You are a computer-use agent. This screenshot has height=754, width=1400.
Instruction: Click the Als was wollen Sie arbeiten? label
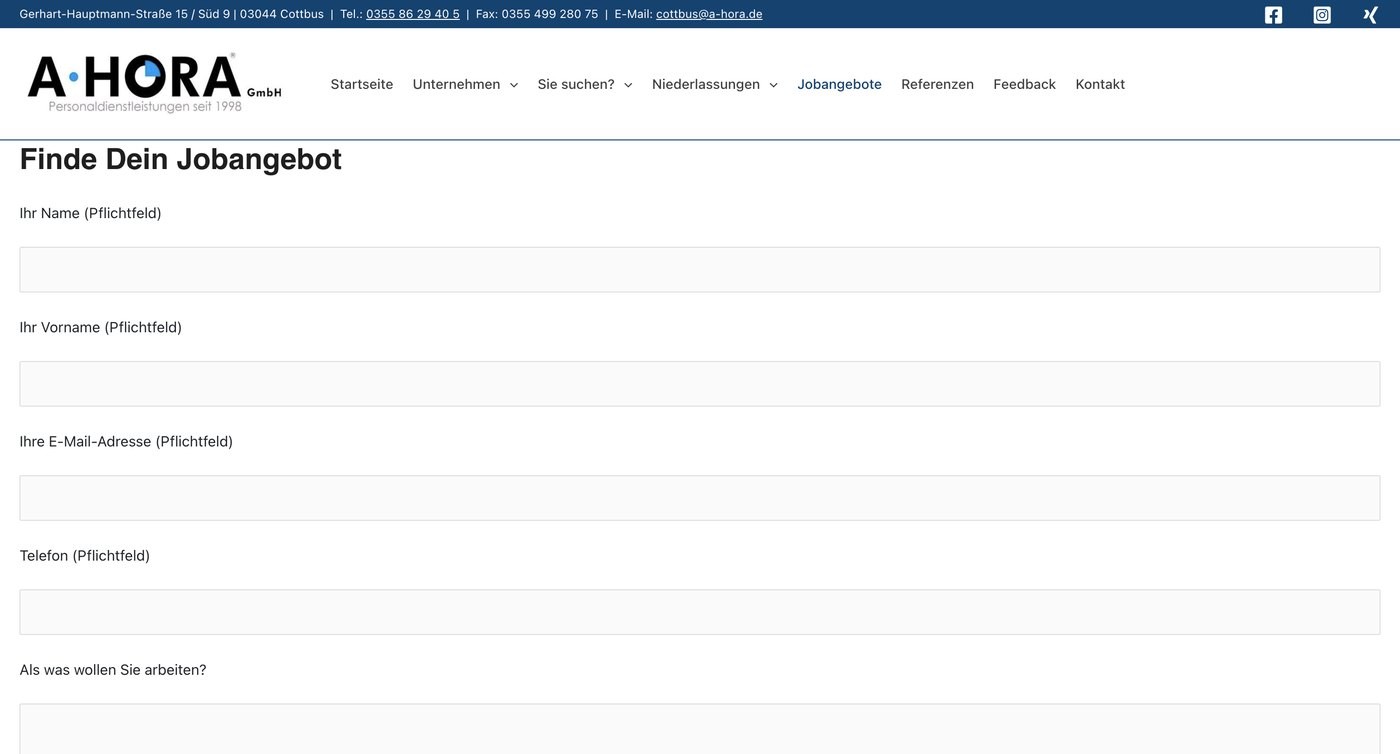113,669
